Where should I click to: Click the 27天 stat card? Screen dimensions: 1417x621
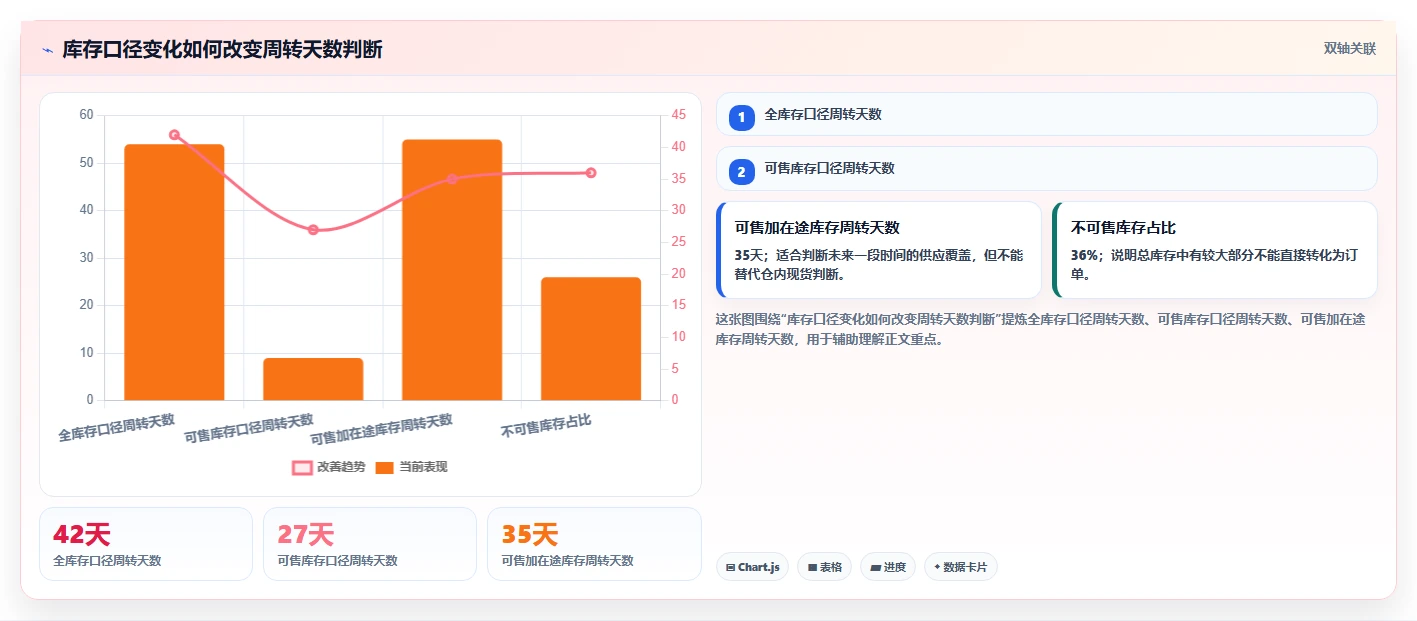click(x=370, y=544)
